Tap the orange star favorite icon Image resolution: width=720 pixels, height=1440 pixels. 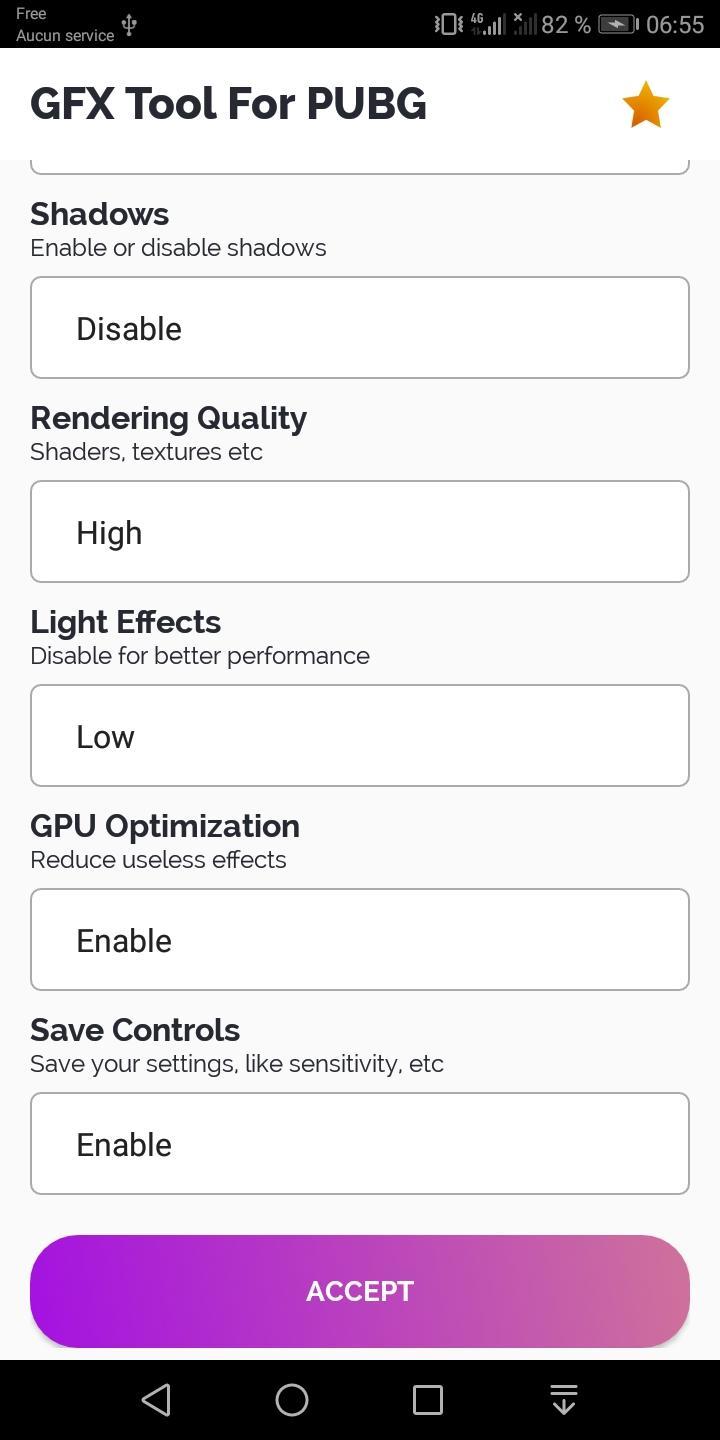(645, 104)
